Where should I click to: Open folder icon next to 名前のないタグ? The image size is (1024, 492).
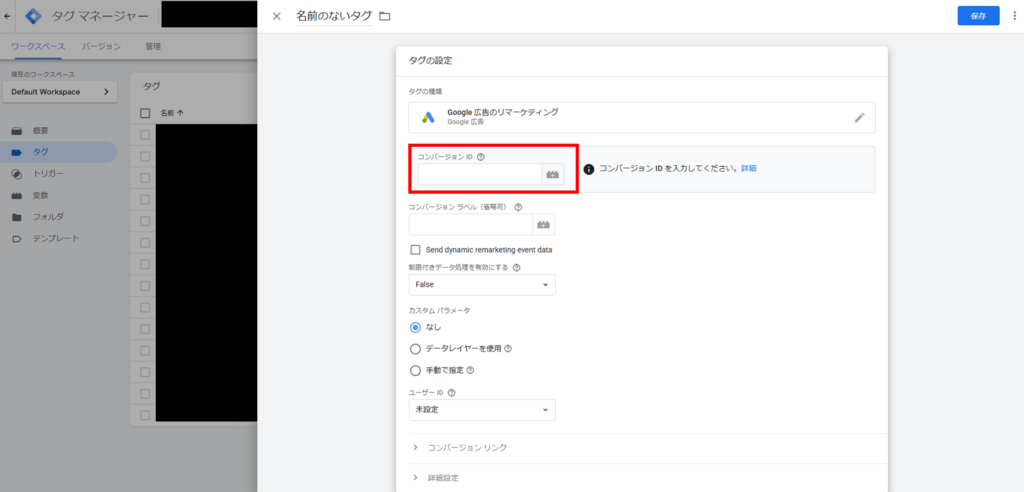[385, 16]
